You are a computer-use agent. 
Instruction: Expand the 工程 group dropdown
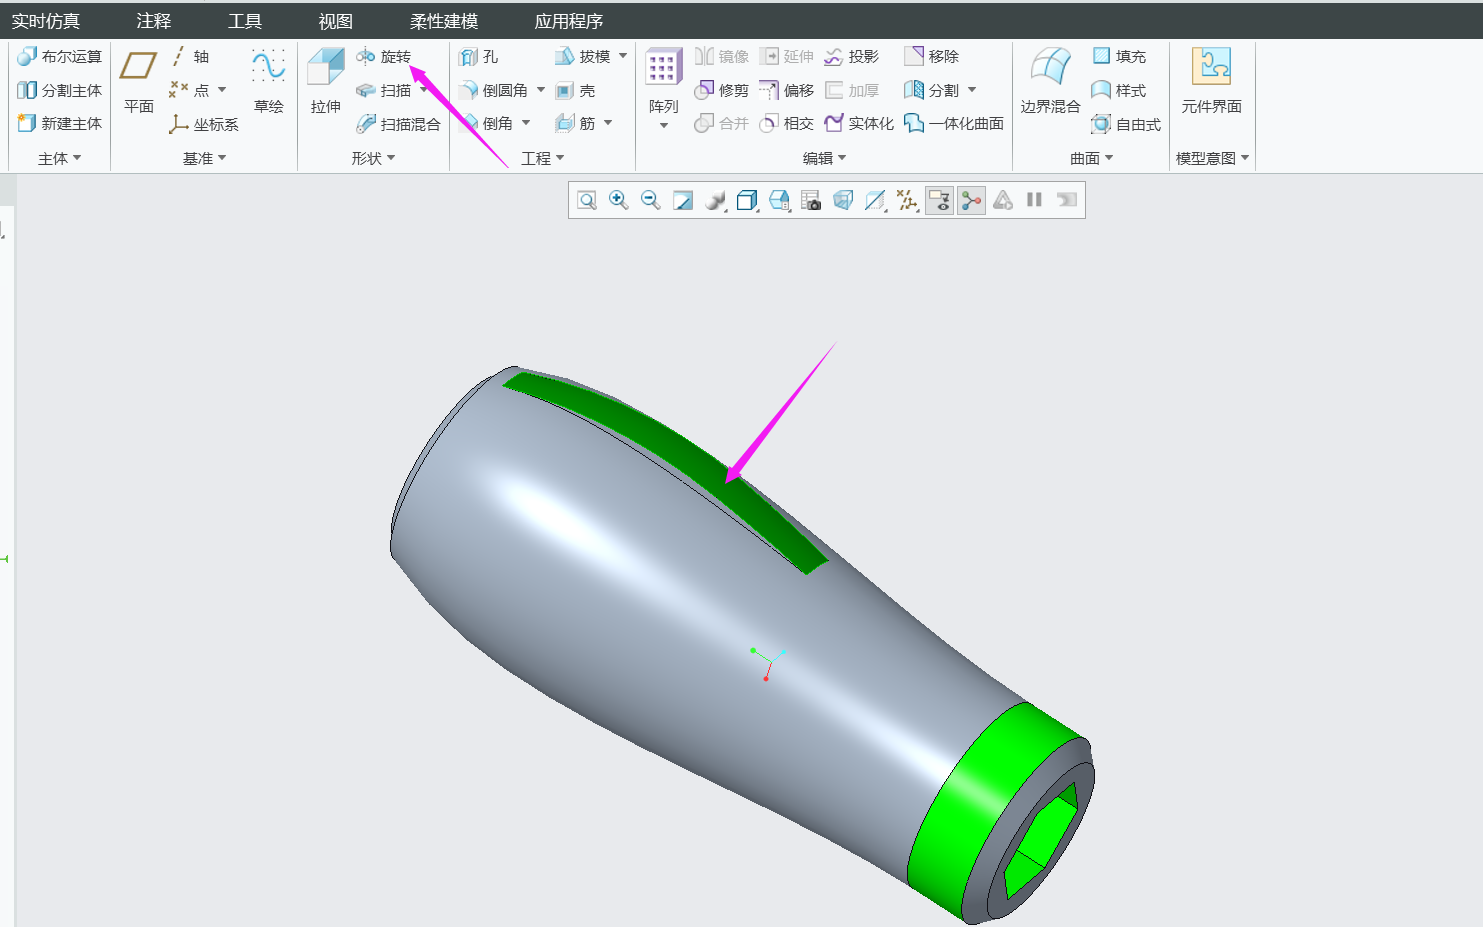(x=543, y=159)
